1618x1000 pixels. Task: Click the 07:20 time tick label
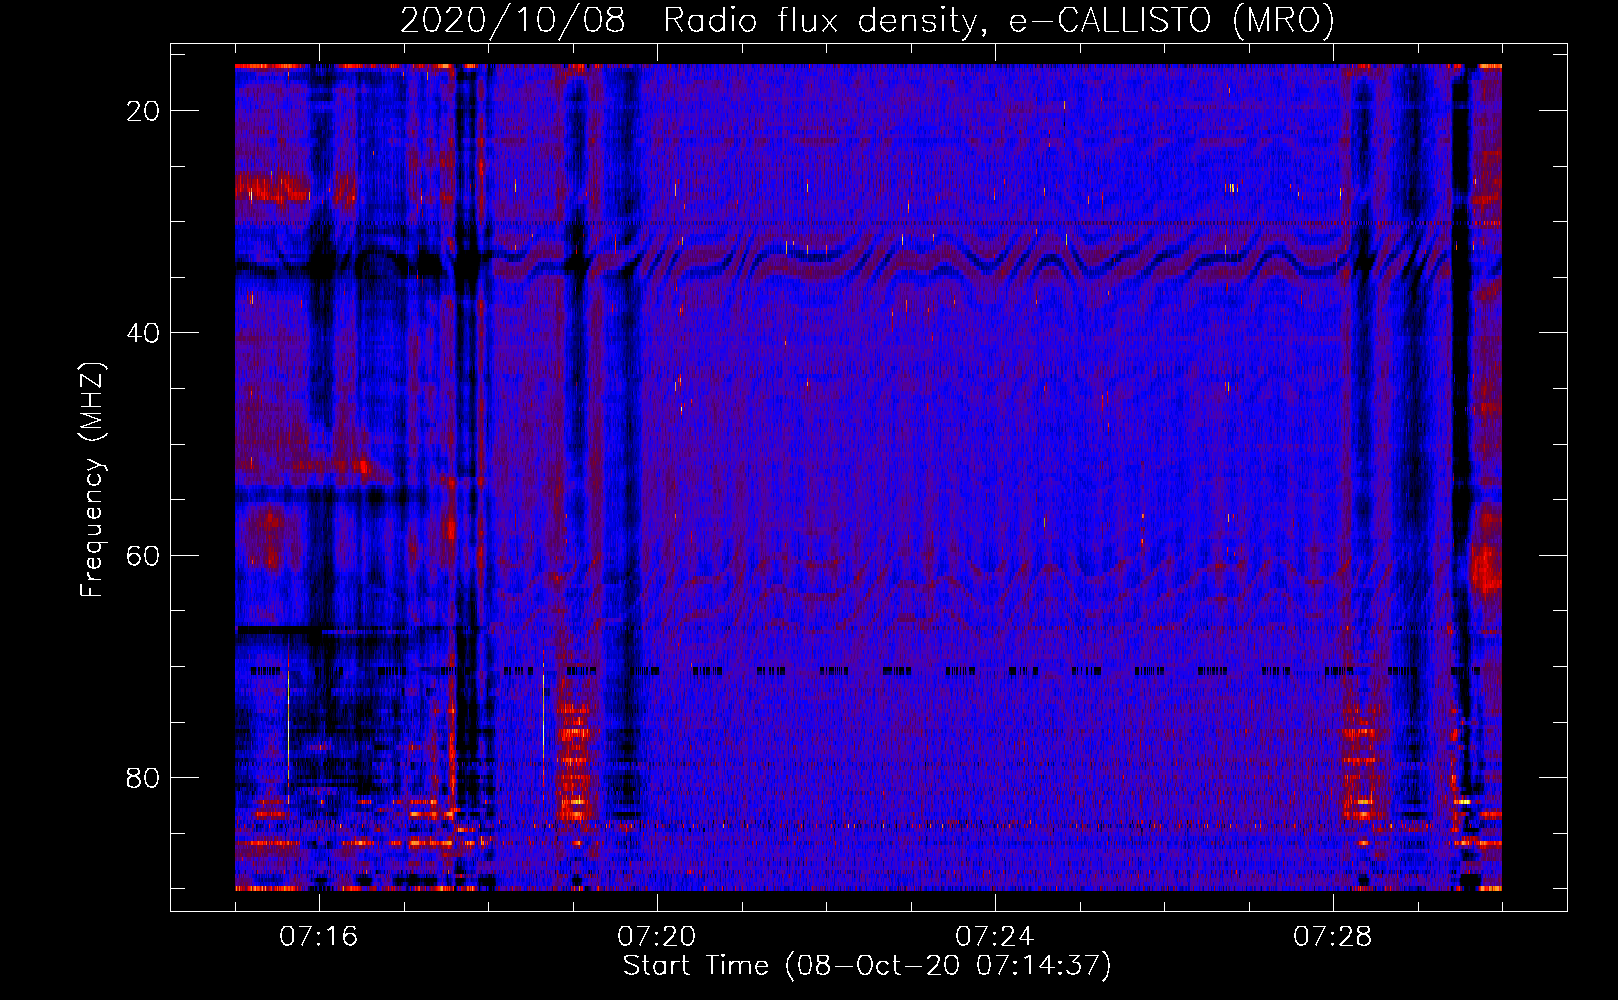657,937
